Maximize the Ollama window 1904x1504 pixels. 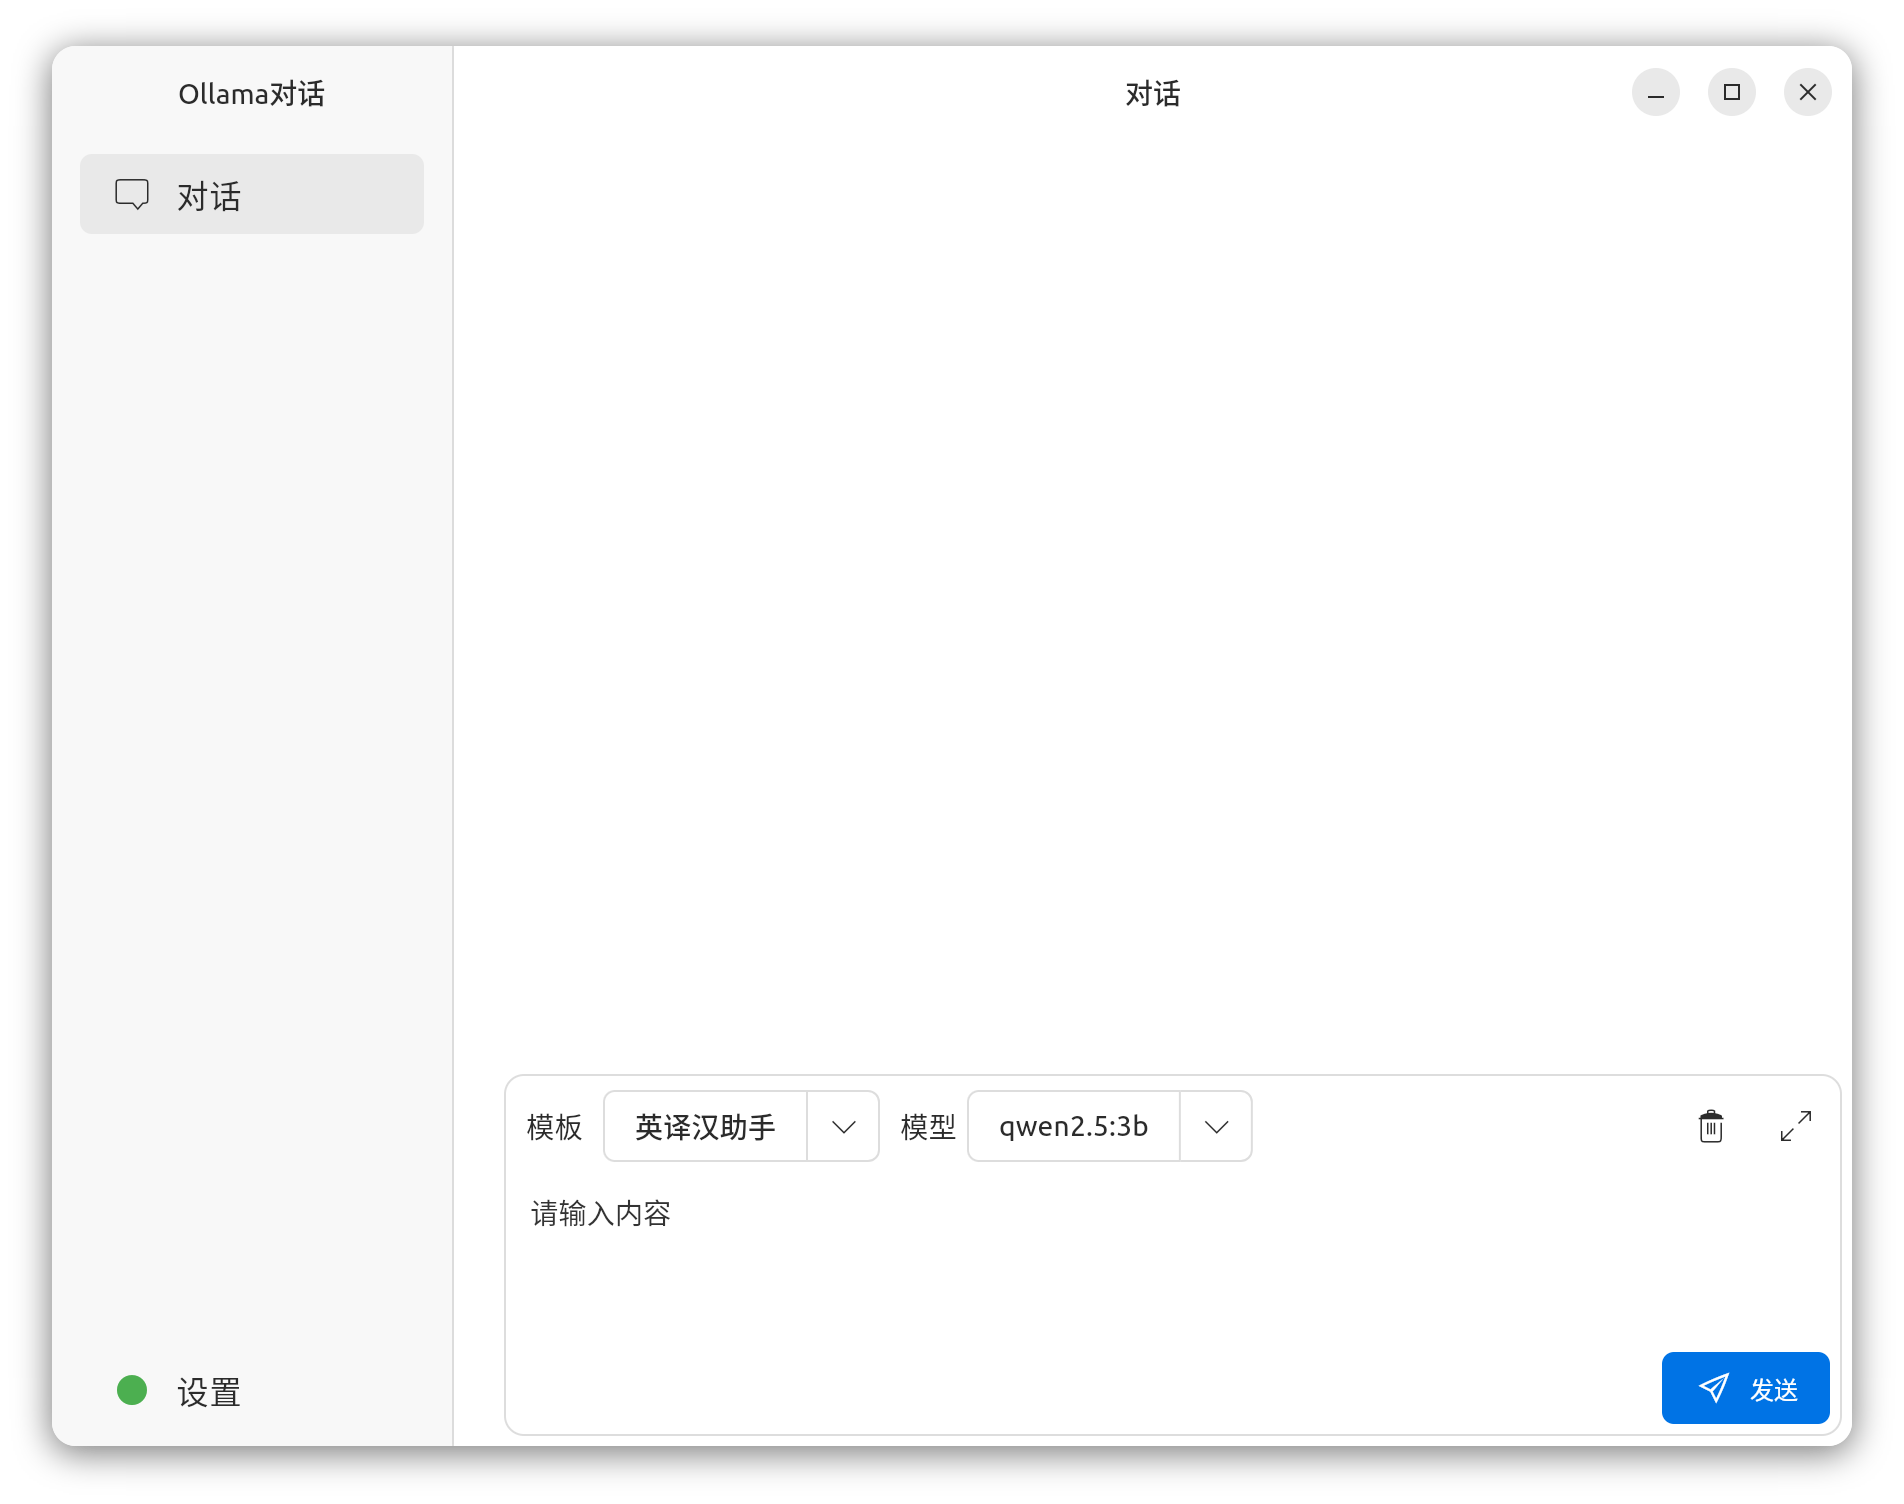tap(1732, 92)
